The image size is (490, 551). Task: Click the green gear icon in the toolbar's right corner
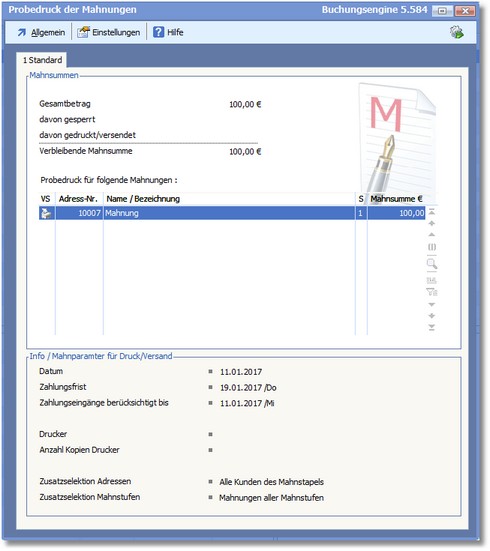tap(457, 32)
